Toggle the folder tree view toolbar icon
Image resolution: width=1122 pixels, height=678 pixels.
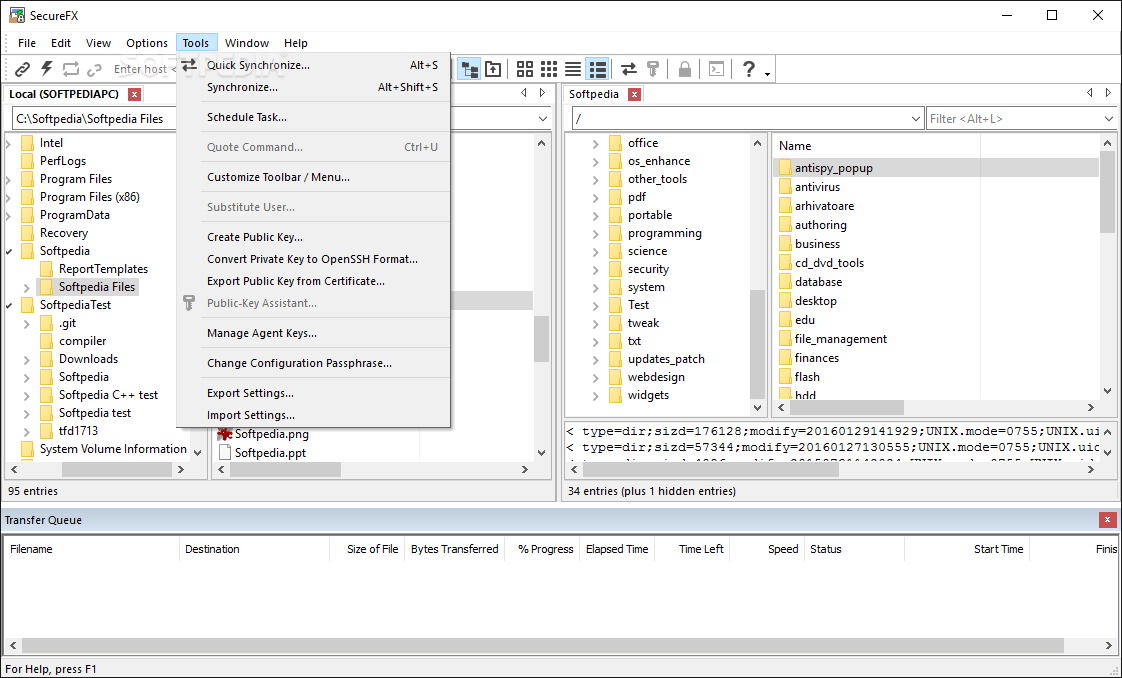pos(470,69)
